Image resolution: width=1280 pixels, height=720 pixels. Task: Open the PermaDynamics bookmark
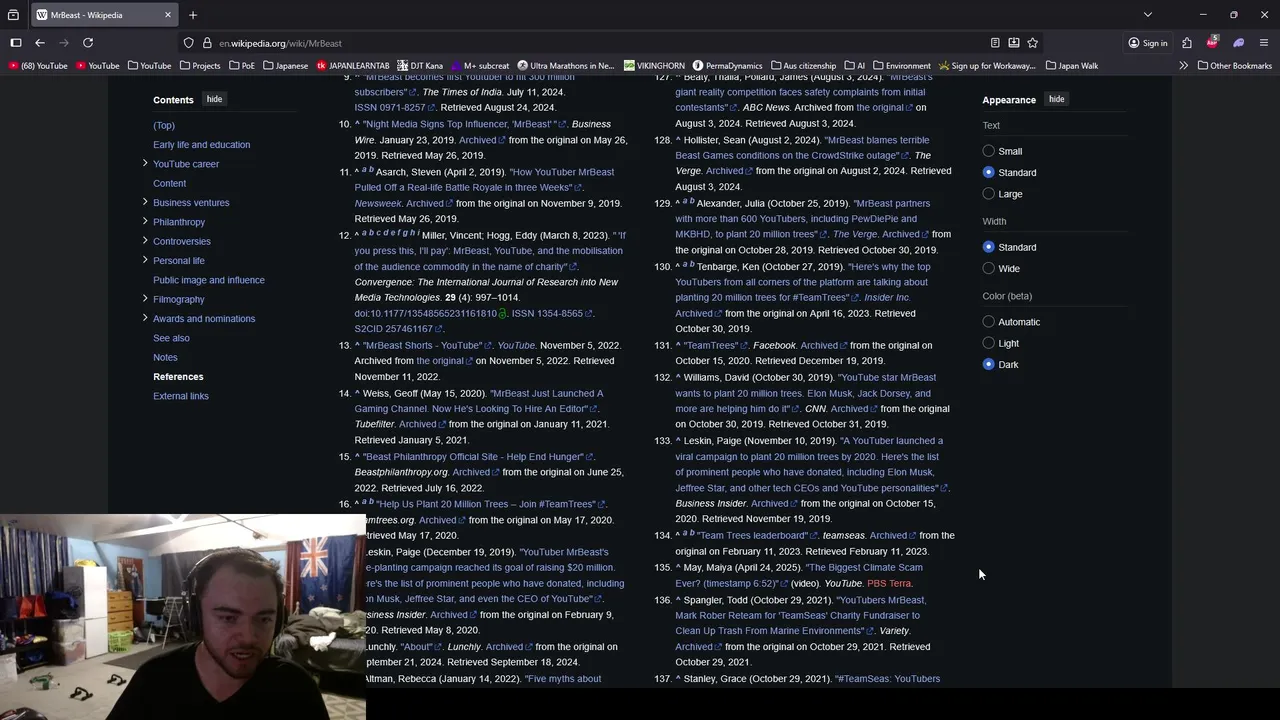(727, 66)
